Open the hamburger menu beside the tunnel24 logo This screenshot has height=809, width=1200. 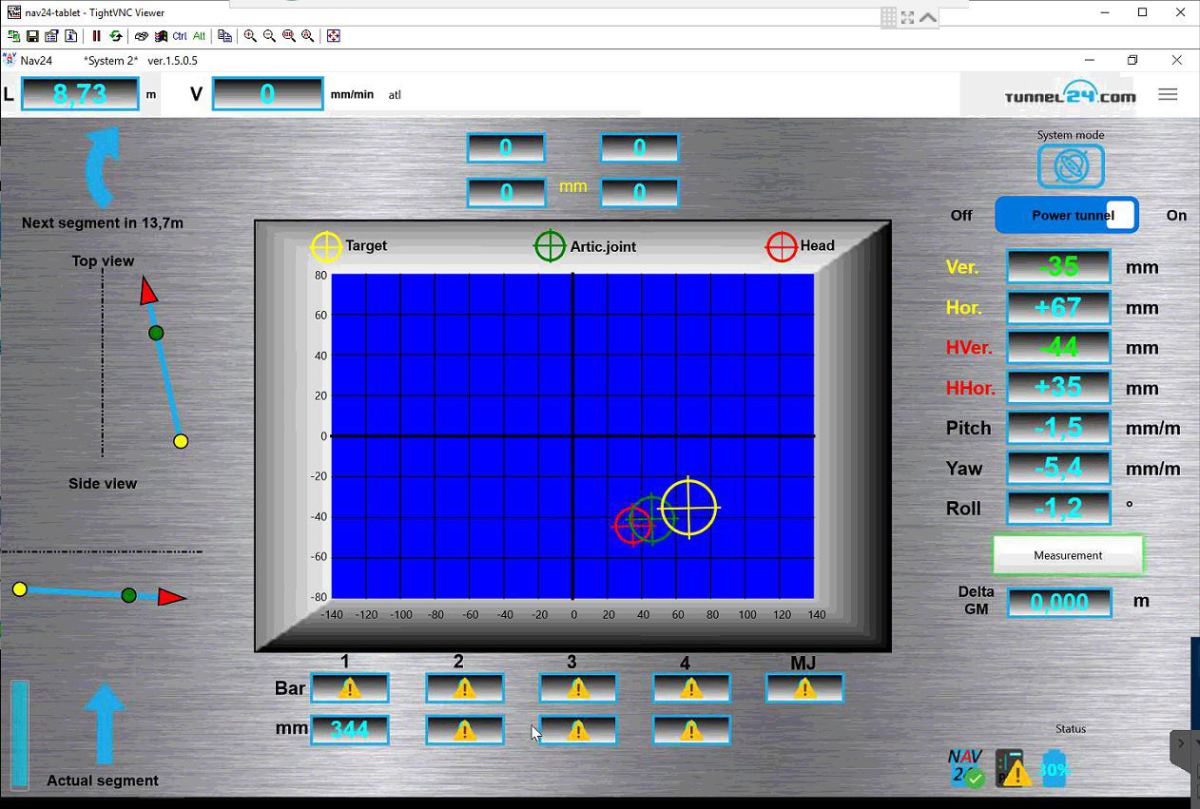(x=1167, y=95)
